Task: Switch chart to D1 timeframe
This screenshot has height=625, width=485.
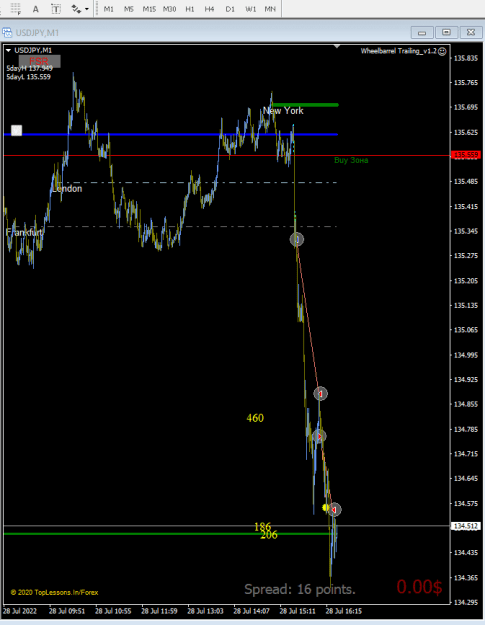Action: pos(230,9)
